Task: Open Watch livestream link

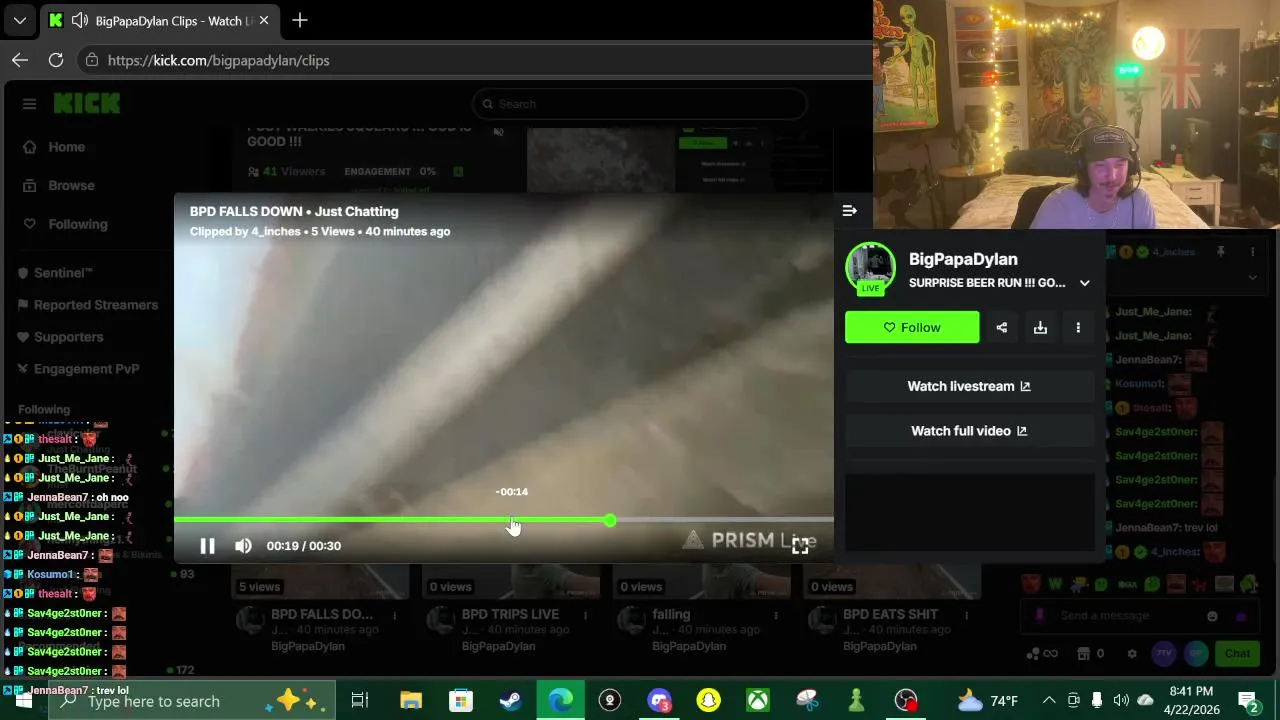Action: [969, 386]
